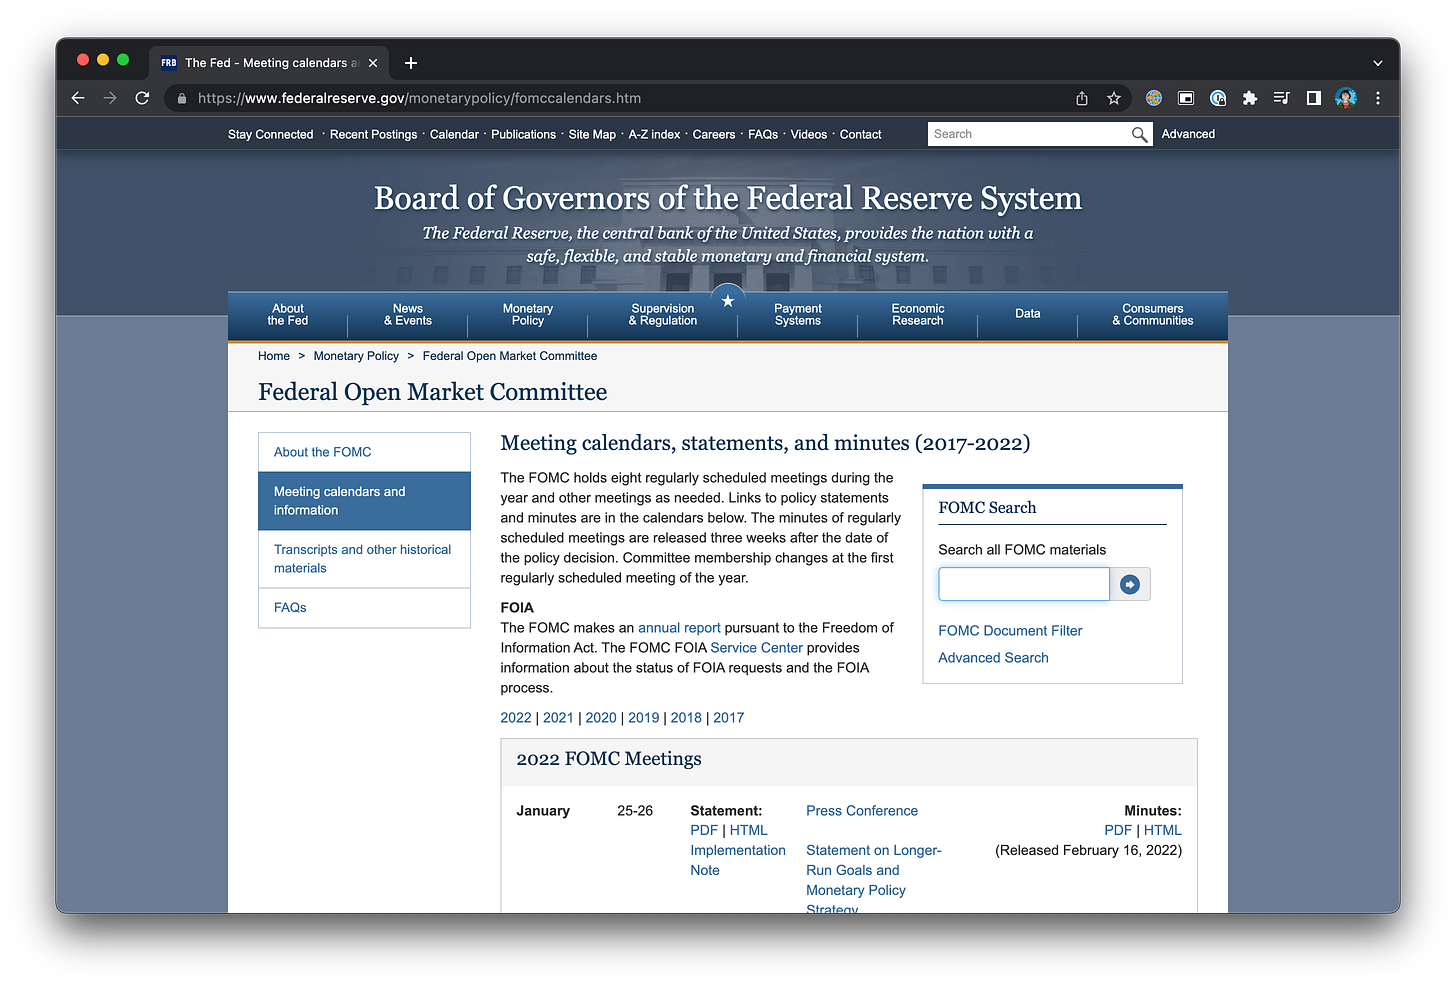Open the Contact link
This screenshot has height=987, width=1456.
[860, 135]
